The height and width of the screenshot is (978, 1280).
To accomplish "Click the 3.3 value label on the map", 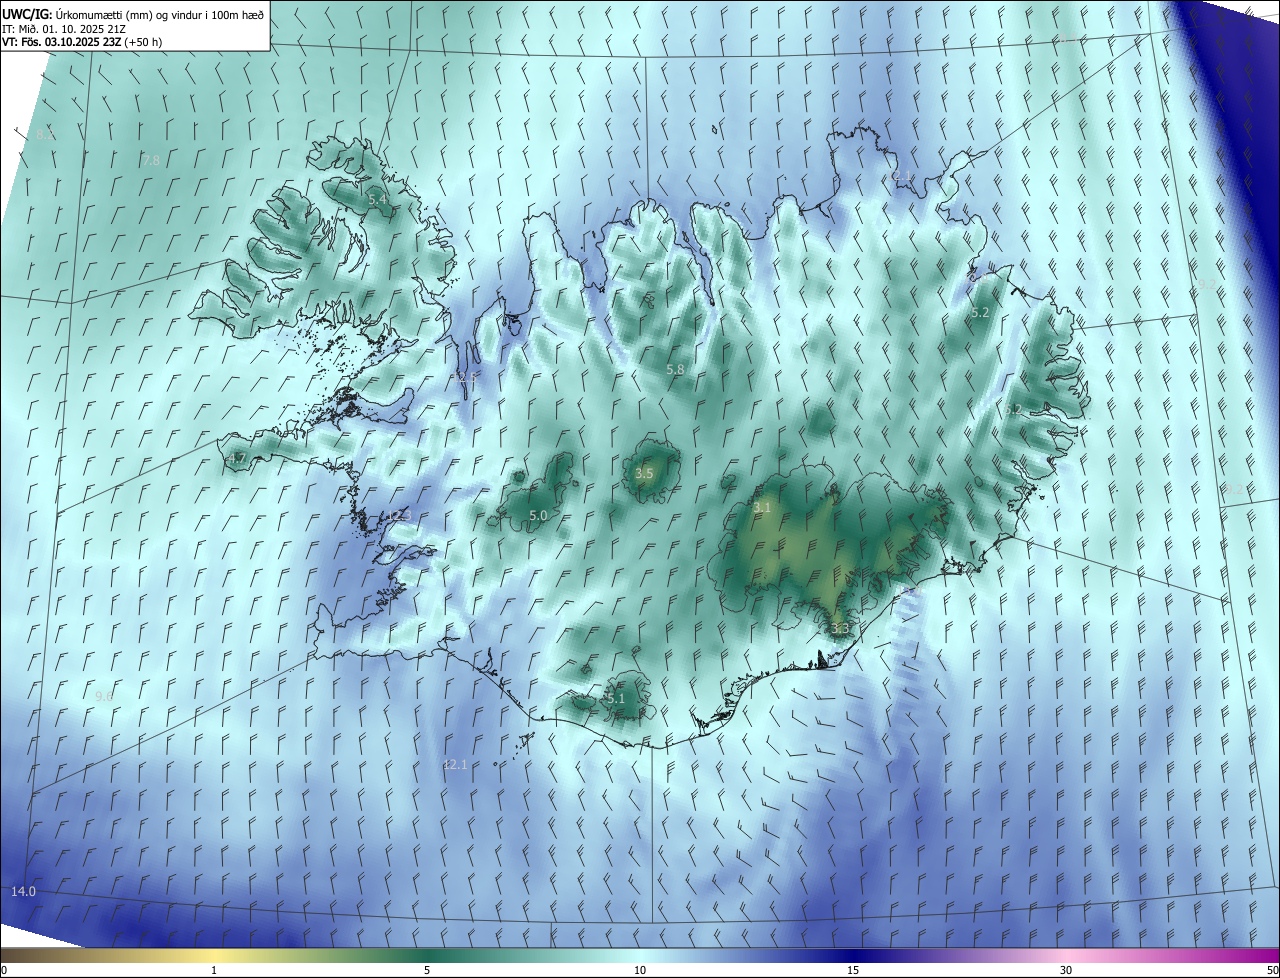I will pos(840,628).
